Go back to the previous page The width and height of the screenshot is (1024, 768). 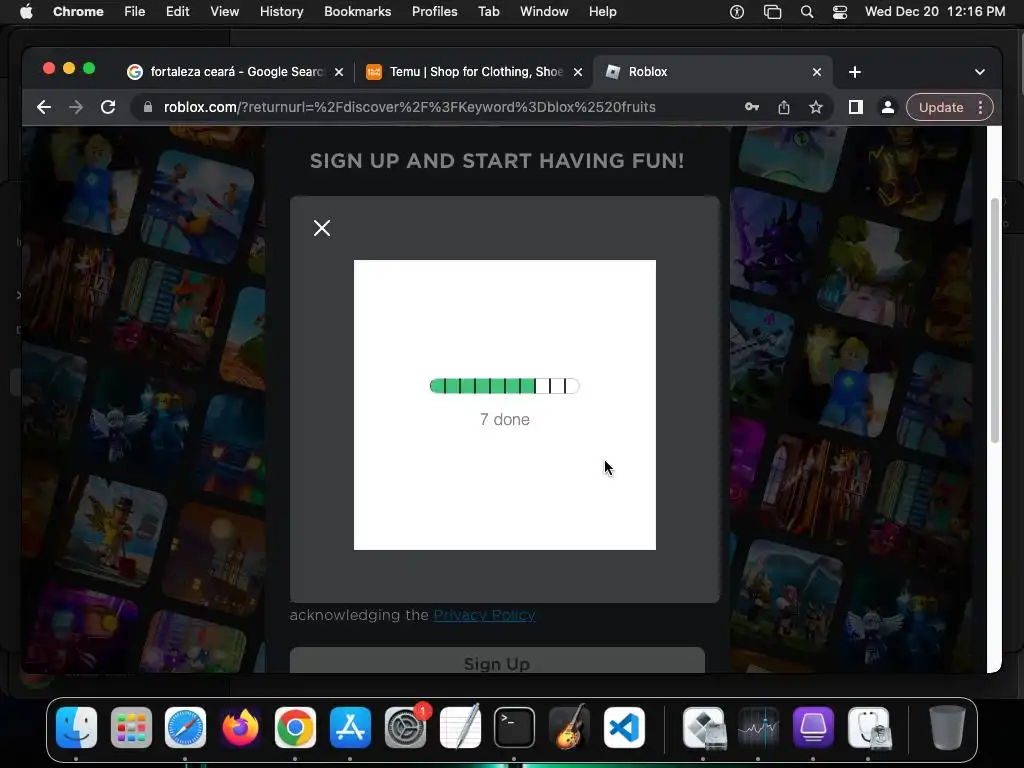44,107
